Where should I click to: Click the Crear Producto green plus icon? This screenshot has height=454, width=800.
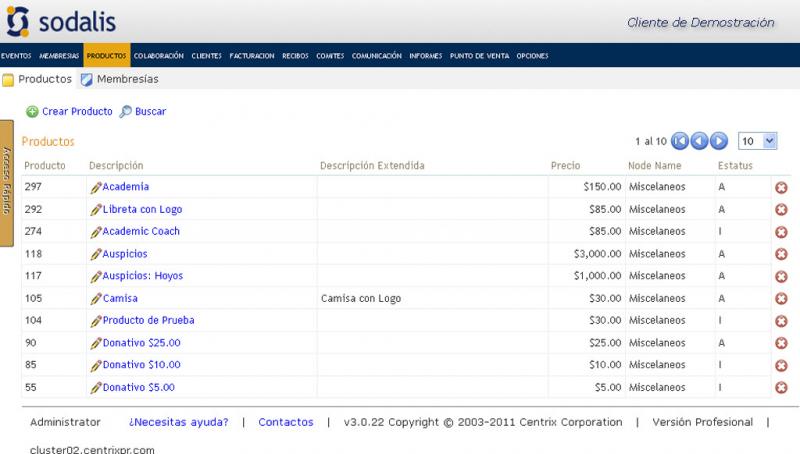tap(32, 112)
